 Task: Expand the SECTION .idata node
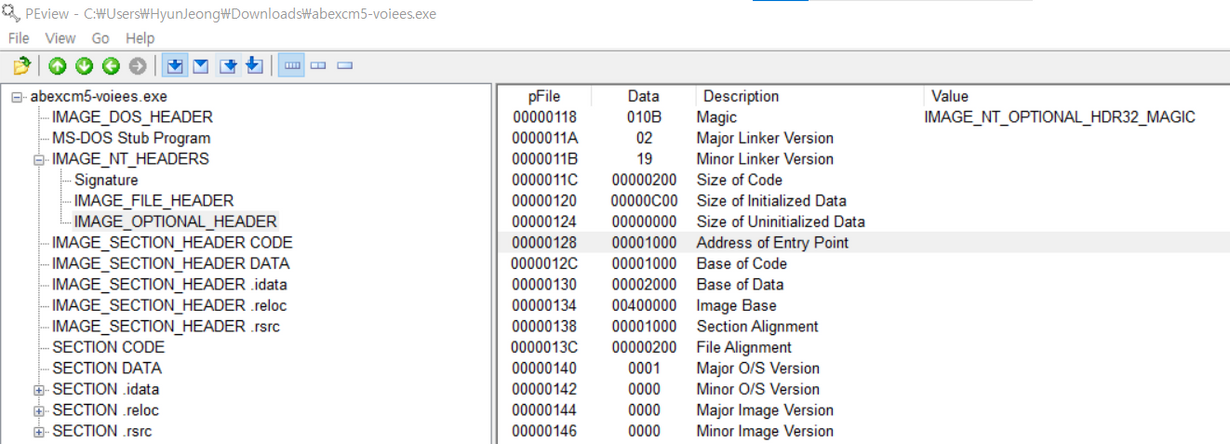pos(39,390)
